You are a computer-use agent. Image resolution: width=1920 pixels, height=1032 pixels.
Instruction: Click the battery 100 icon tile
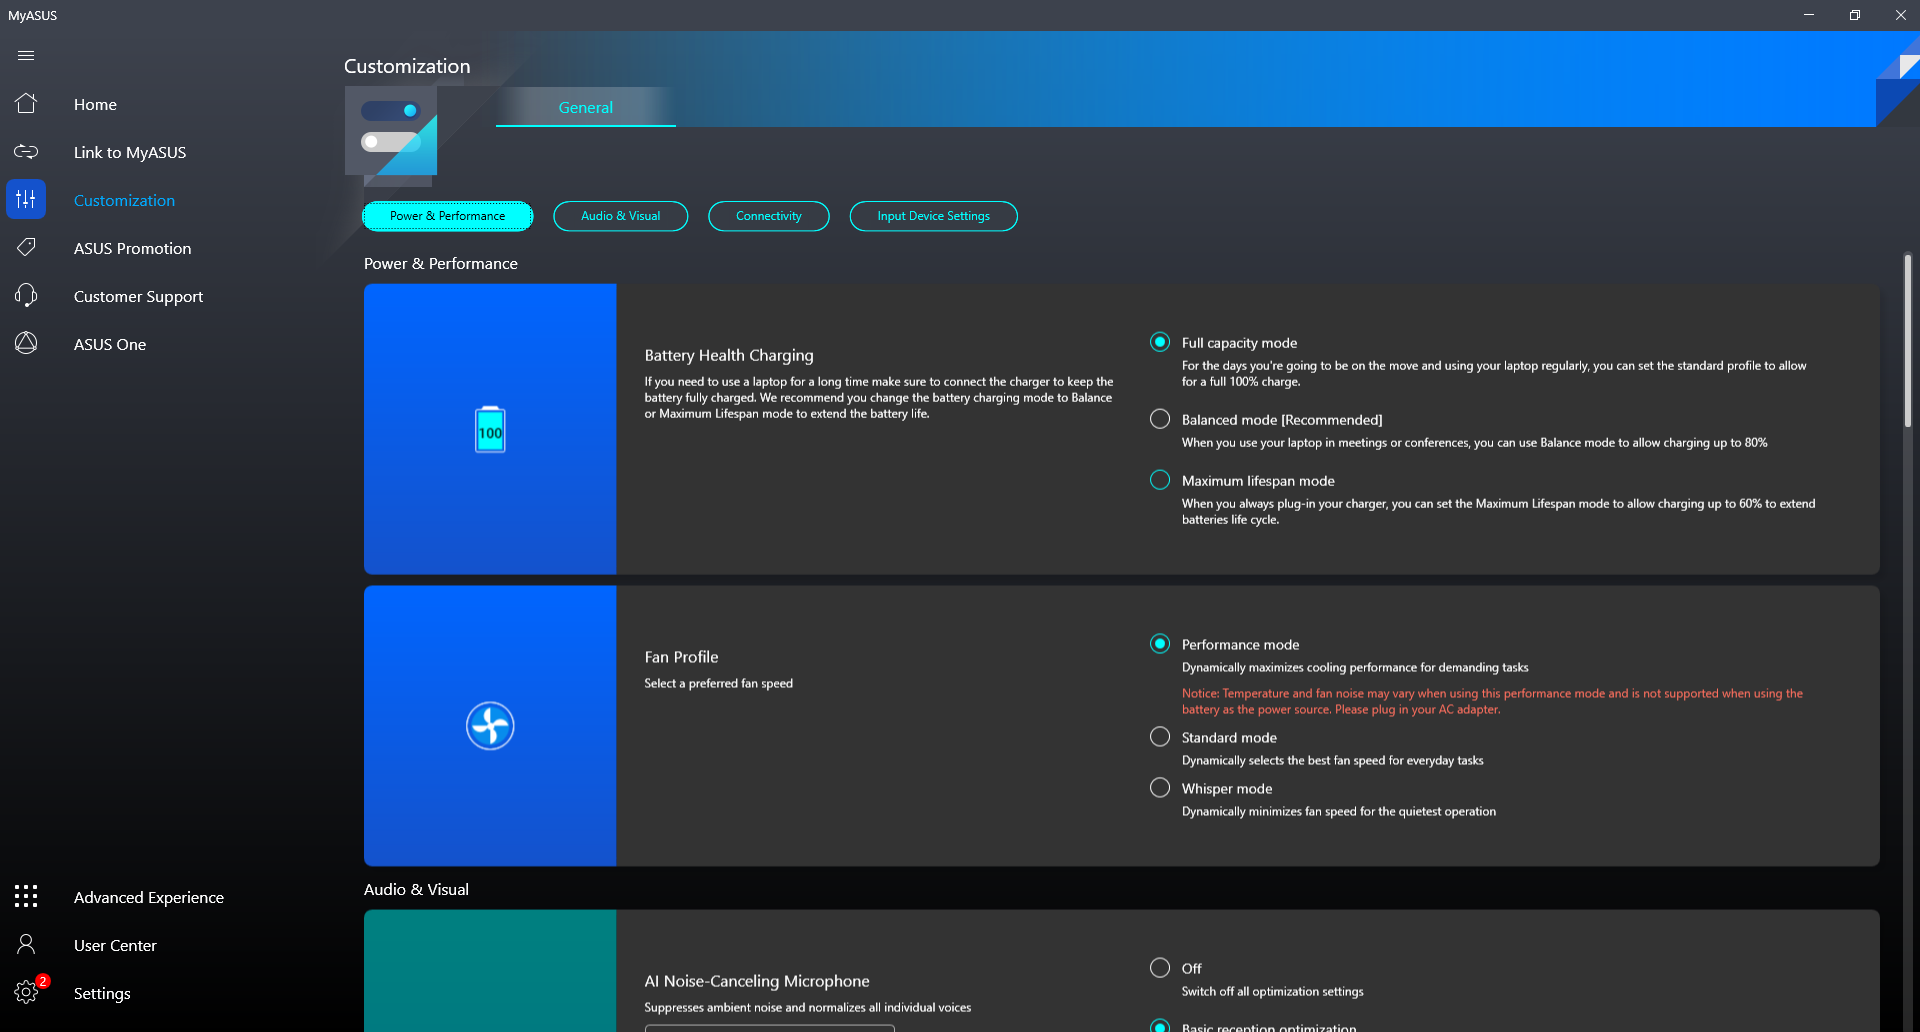click(x=490, y=429)
